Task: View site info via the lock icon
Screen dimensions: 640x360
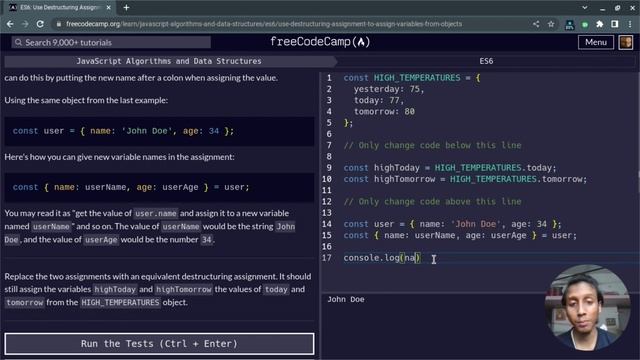Action: (59, 24)
